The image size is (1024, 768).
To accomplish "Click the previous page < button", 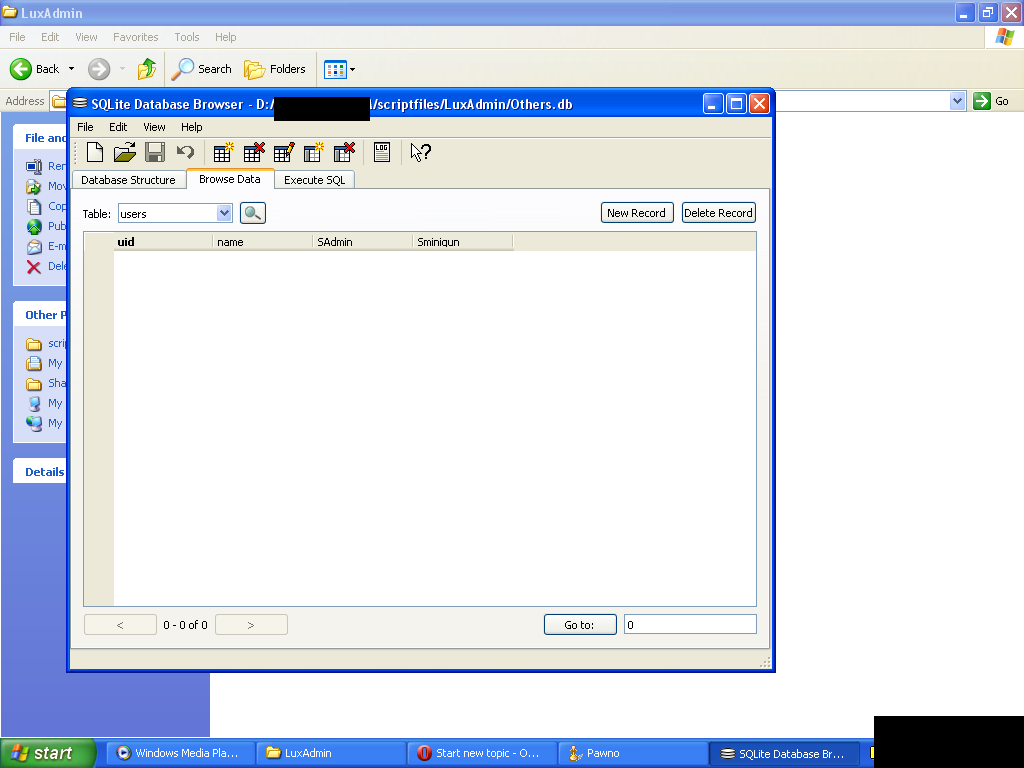I will [x=120, y=624].
